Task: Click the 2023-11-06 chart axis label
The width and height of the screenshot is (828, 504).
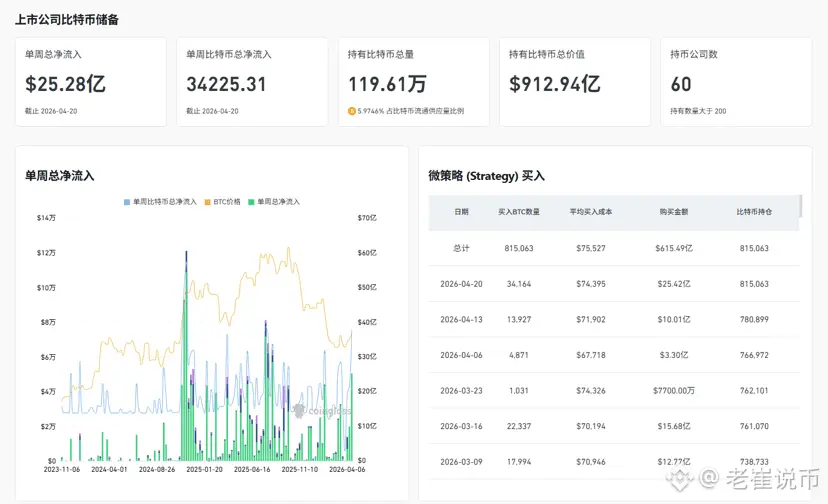Action: pos(62,469)
